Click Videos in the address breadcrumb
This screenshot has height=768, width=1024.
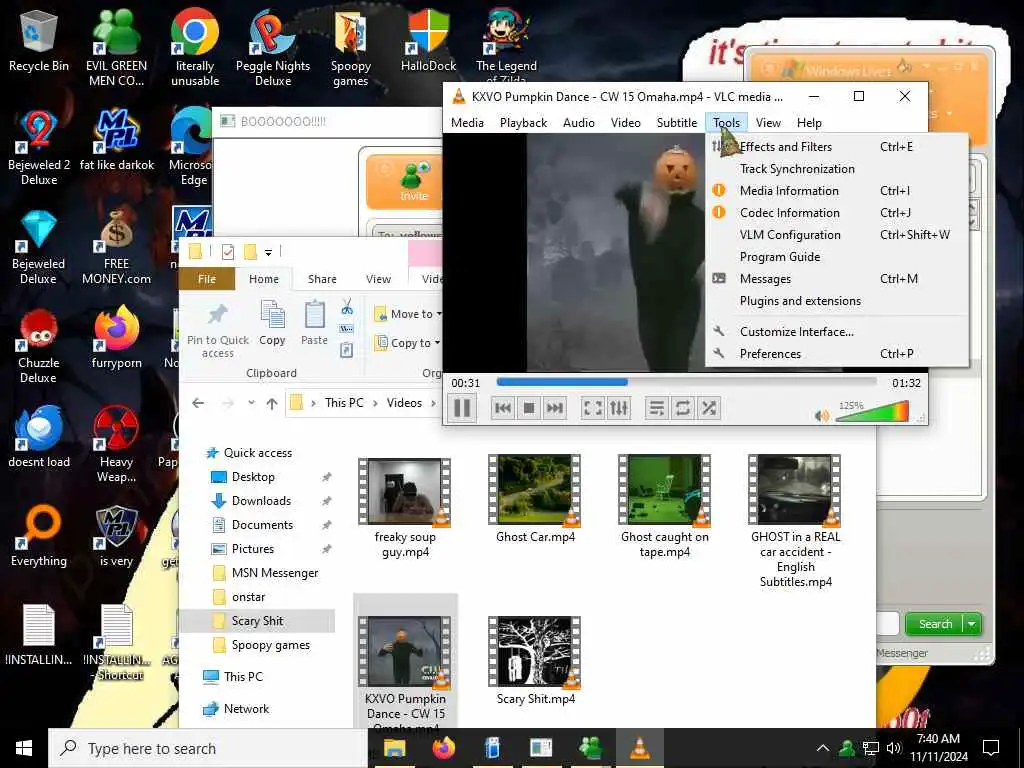click(404, 403)
